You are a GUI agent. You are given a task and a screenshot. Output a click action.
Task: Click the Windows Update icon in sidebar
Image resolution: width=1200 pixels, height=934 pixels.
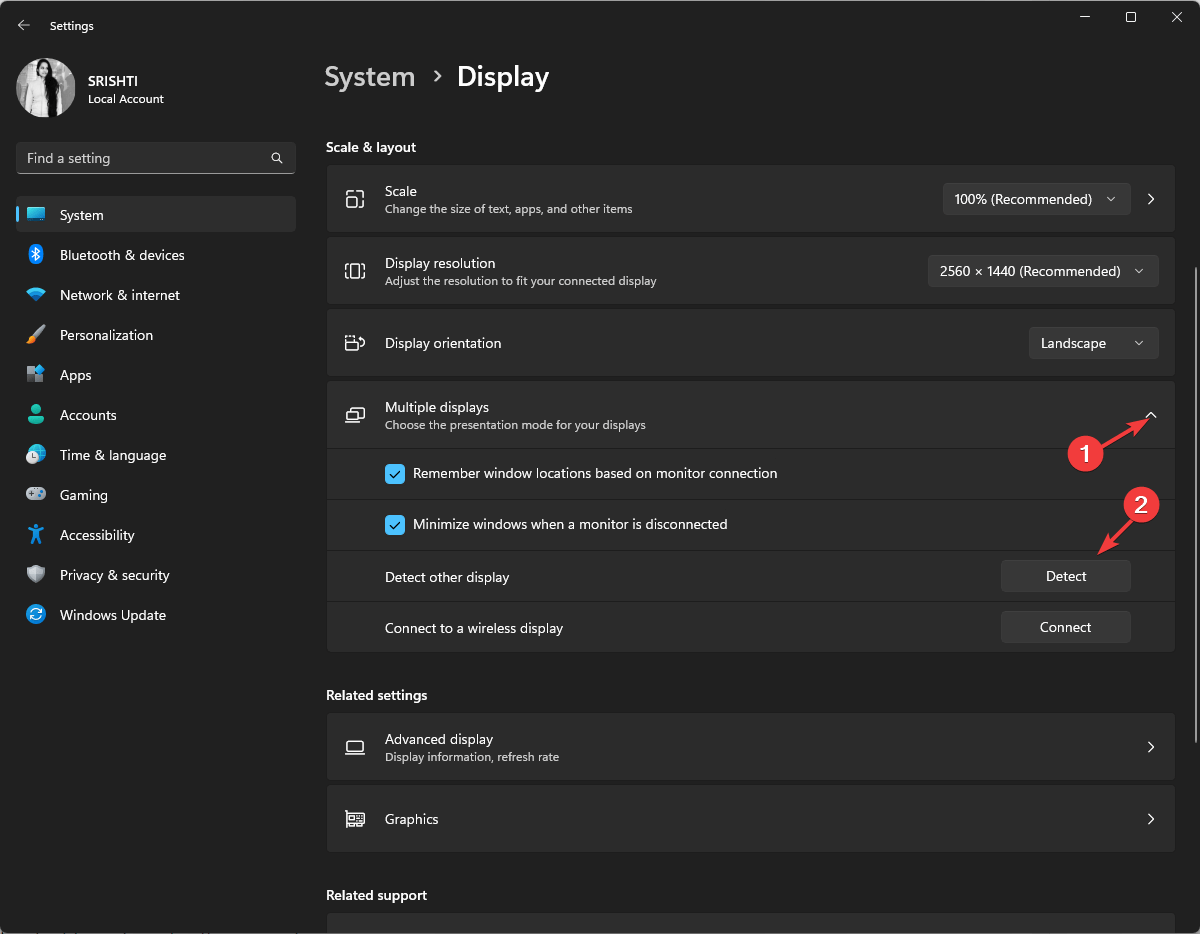[35, 614]
